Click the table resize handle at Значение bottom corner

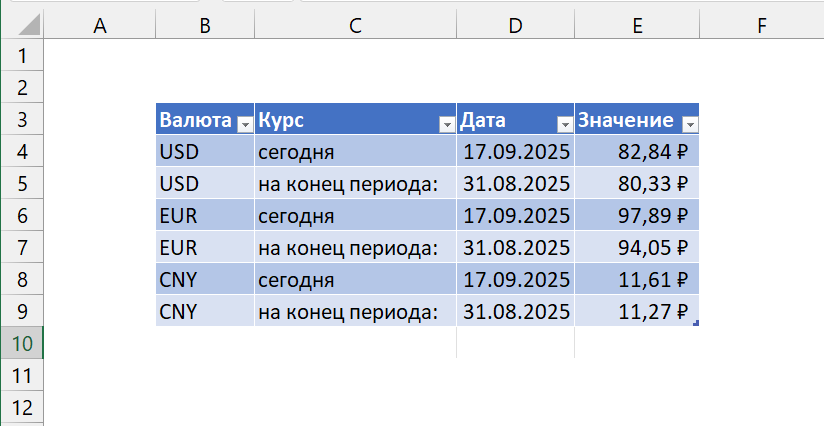tap(696, 323)
